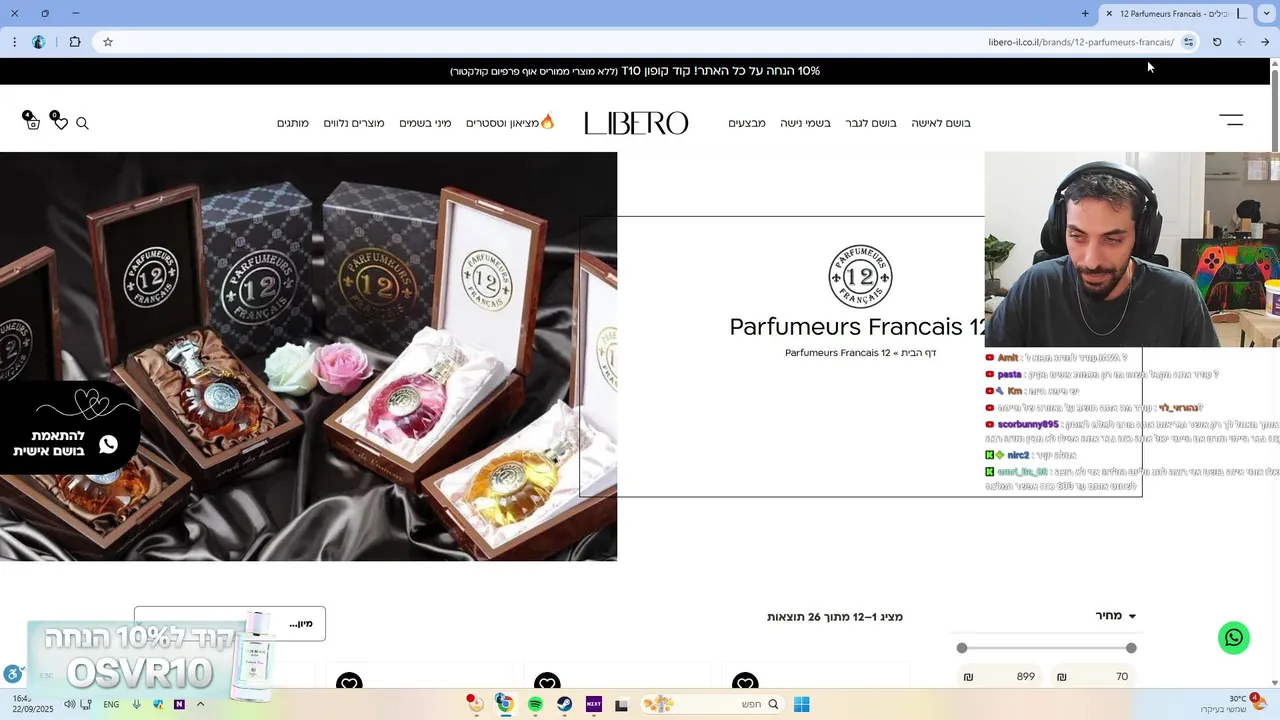The height and width of the screenshot is (720, 1280).
Task: Open volume control in system tray
Action: point(69,704)
